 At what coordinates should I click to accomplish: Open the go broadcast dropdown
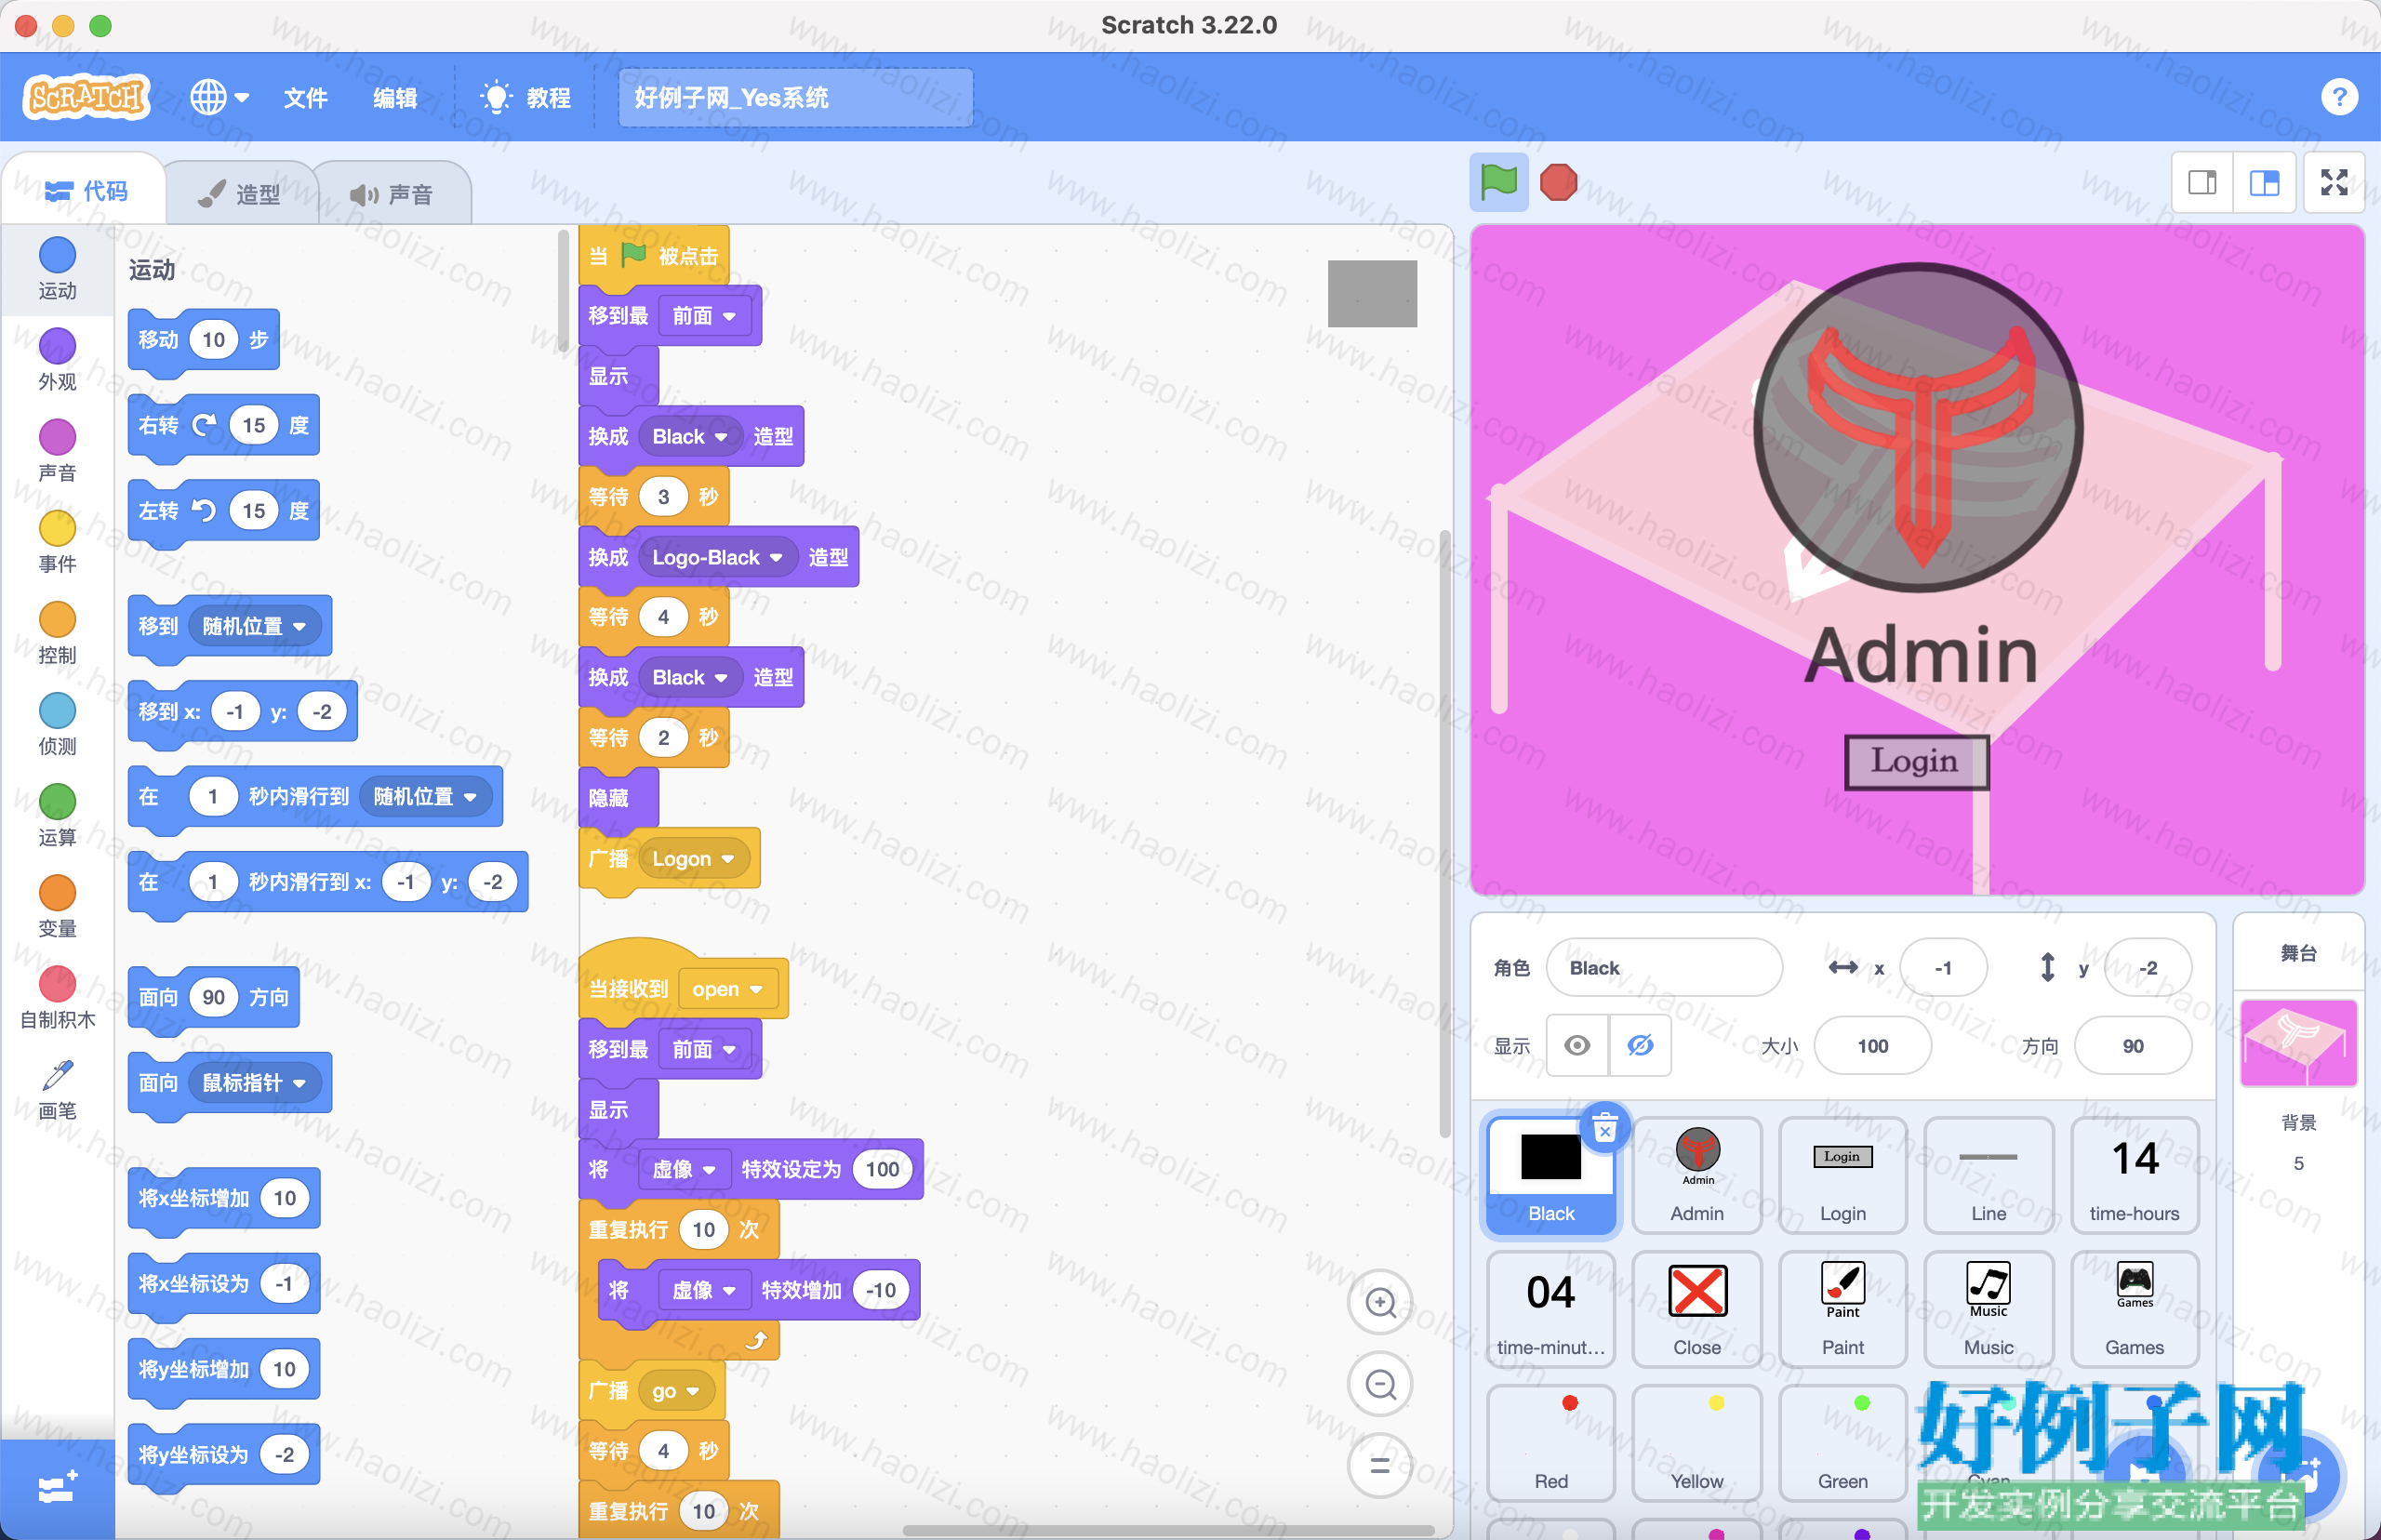(x=675, y=1391)
